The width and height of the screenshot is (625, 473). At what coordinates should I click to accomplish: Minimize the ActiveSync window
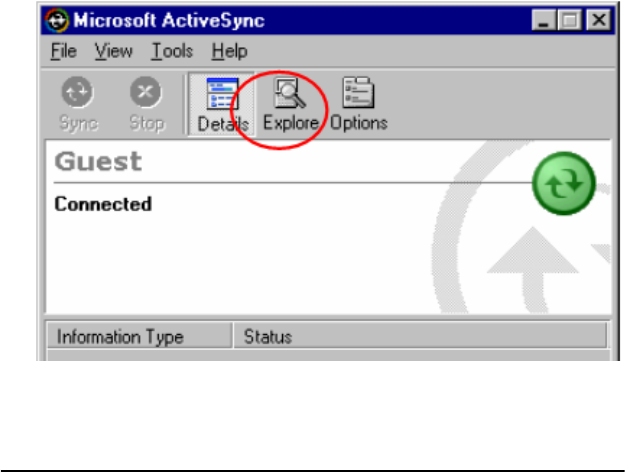tap(543, 20)
